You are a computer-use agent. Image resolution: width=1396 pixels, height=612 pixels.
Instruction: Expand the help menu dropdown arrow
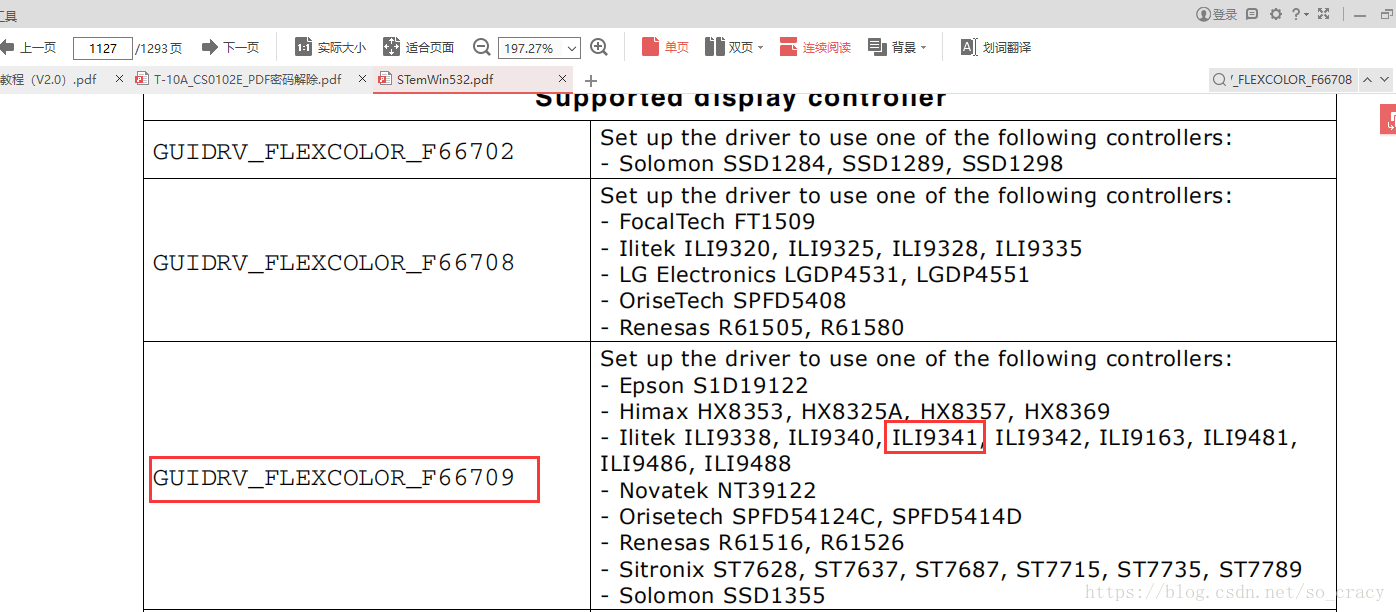(x=1307, y=14)
